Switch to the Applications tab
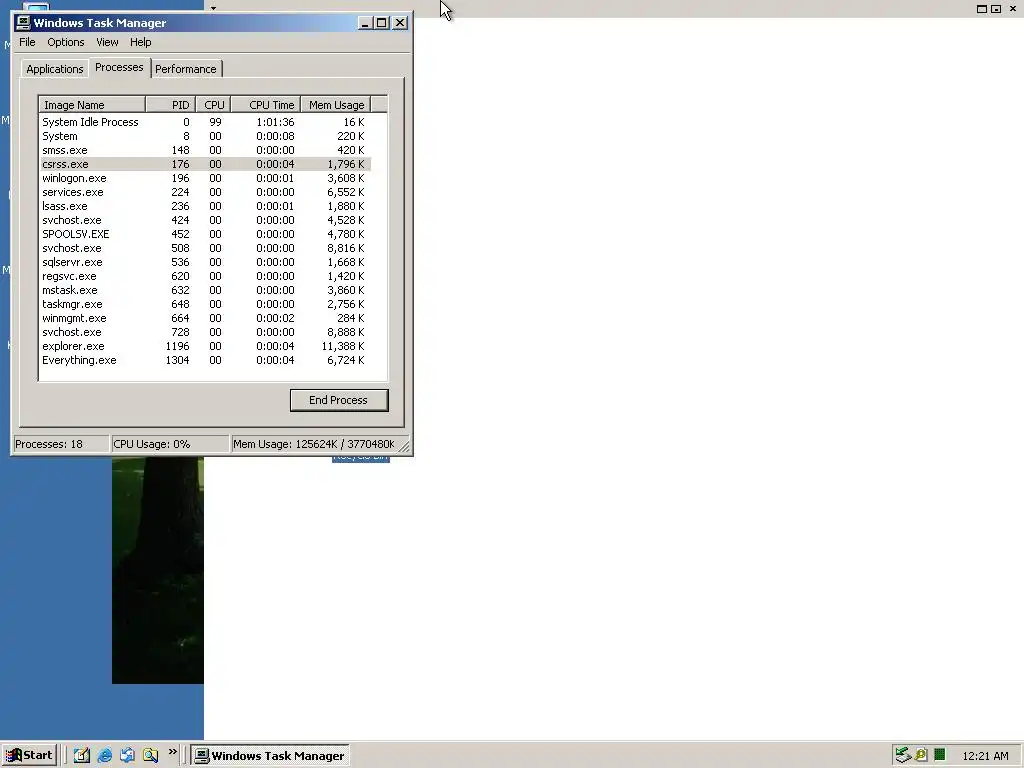Image resolution: width=1024 pixels, height=768 pixels. (x=55, y=69)
